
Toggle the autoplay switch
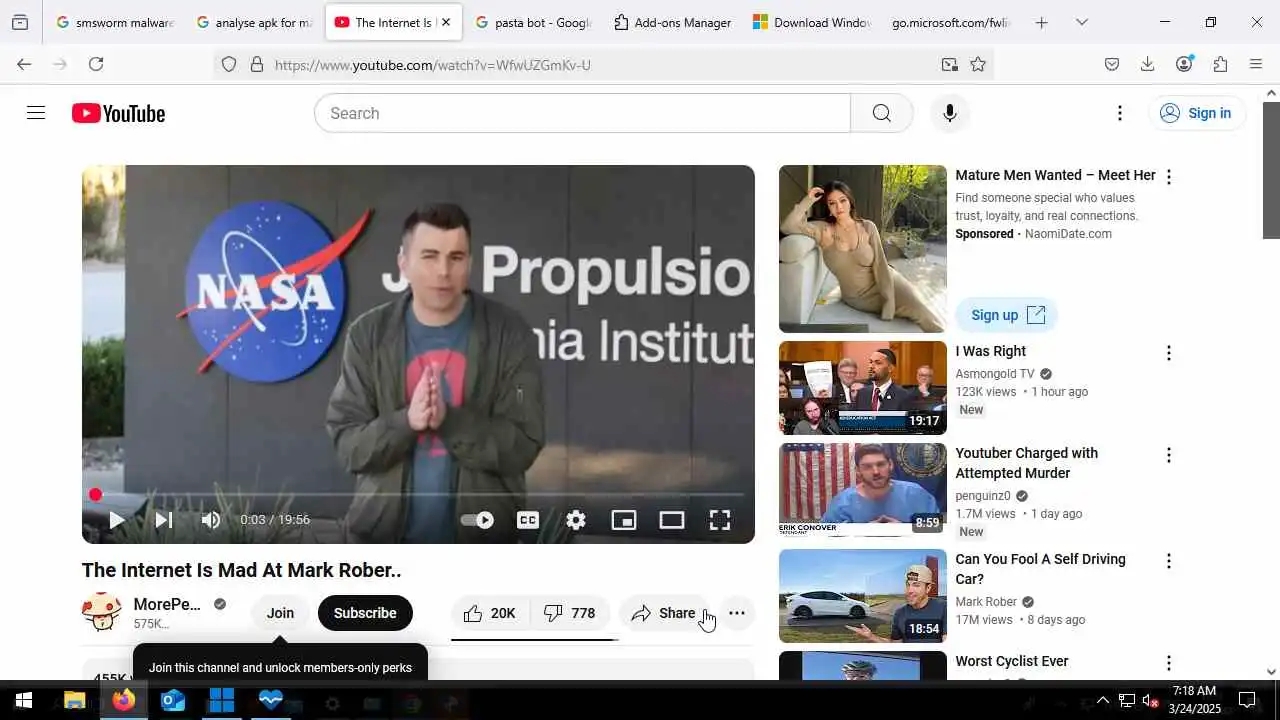[x=477, y=520]
